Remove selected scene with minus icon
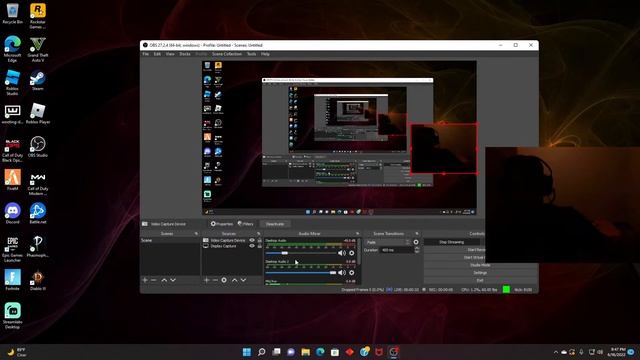 pyautogui.click(x=153, y=280)
